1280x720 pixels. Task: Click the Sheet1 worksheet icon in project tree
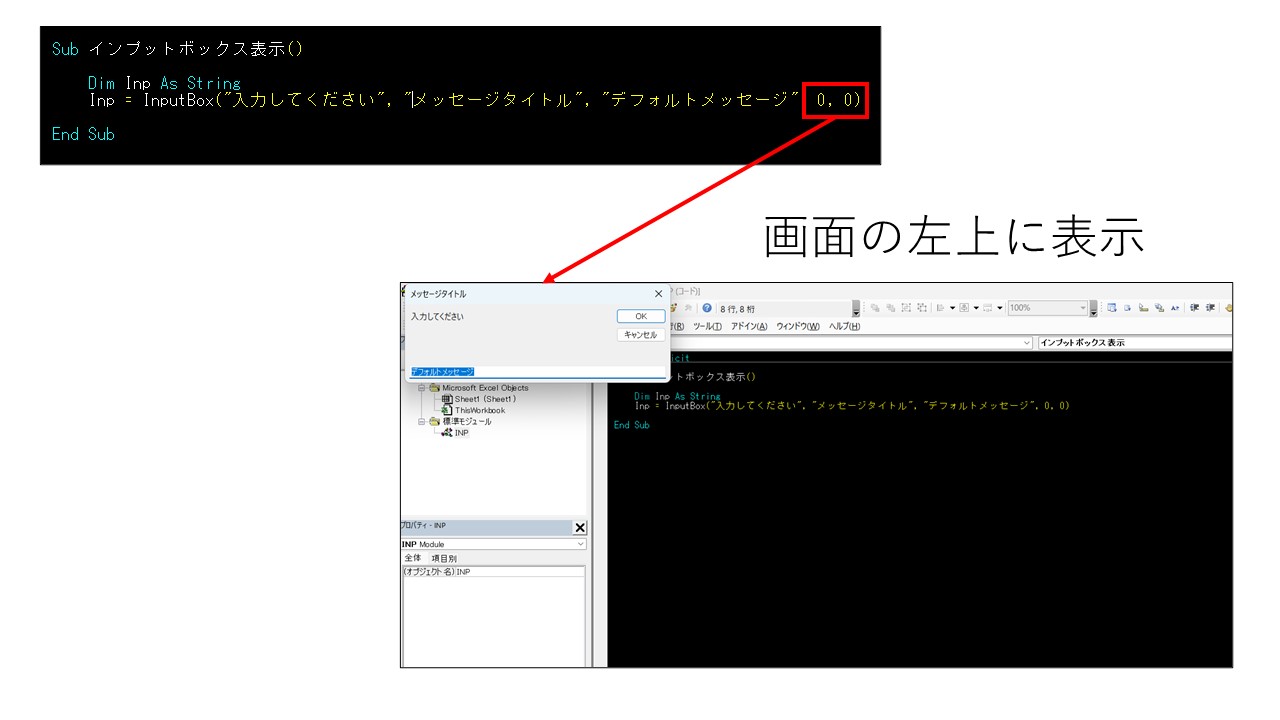point(446,399)
